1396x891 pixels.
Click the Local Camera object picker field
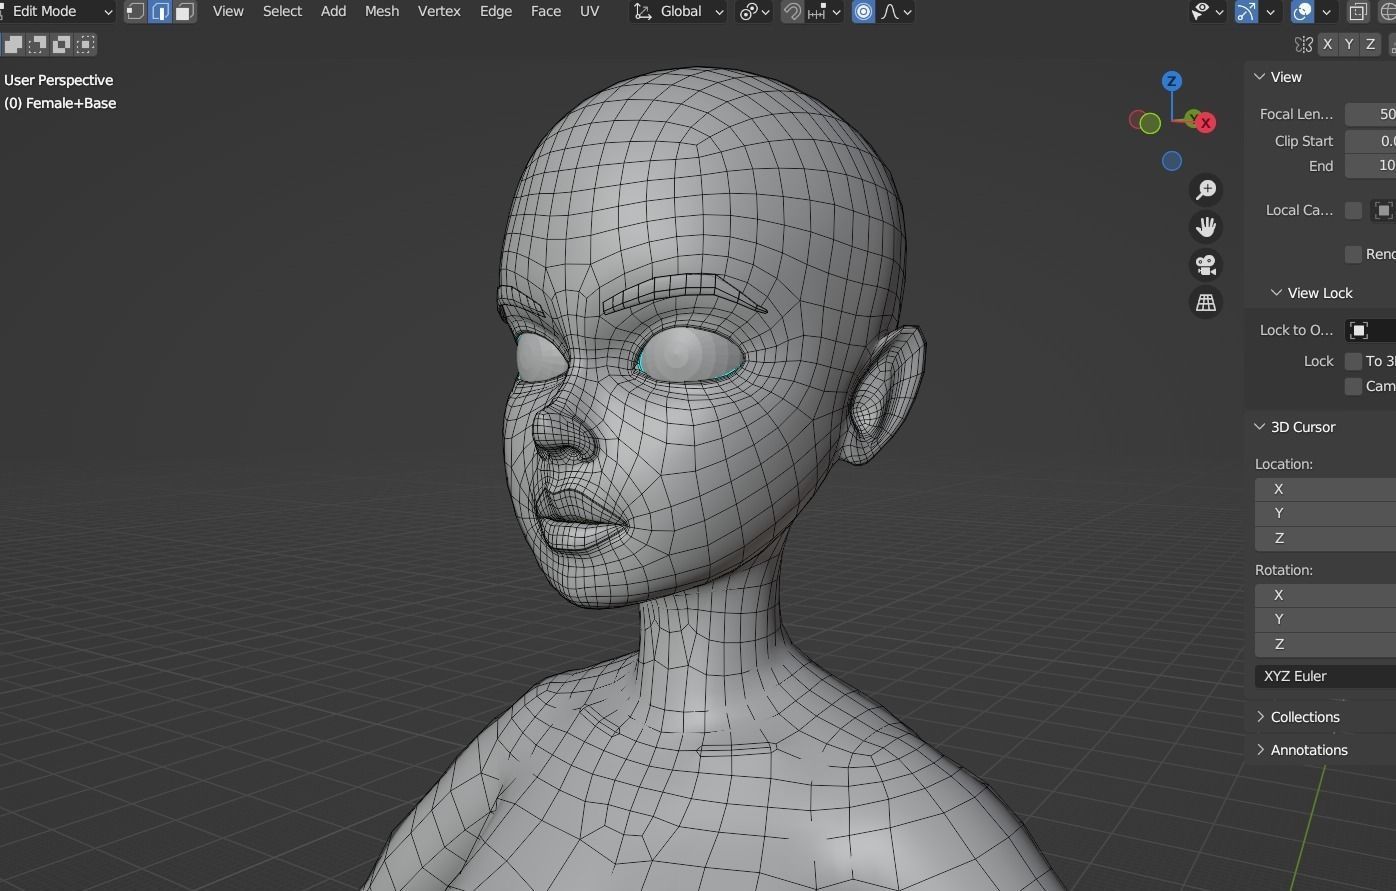1383,210
